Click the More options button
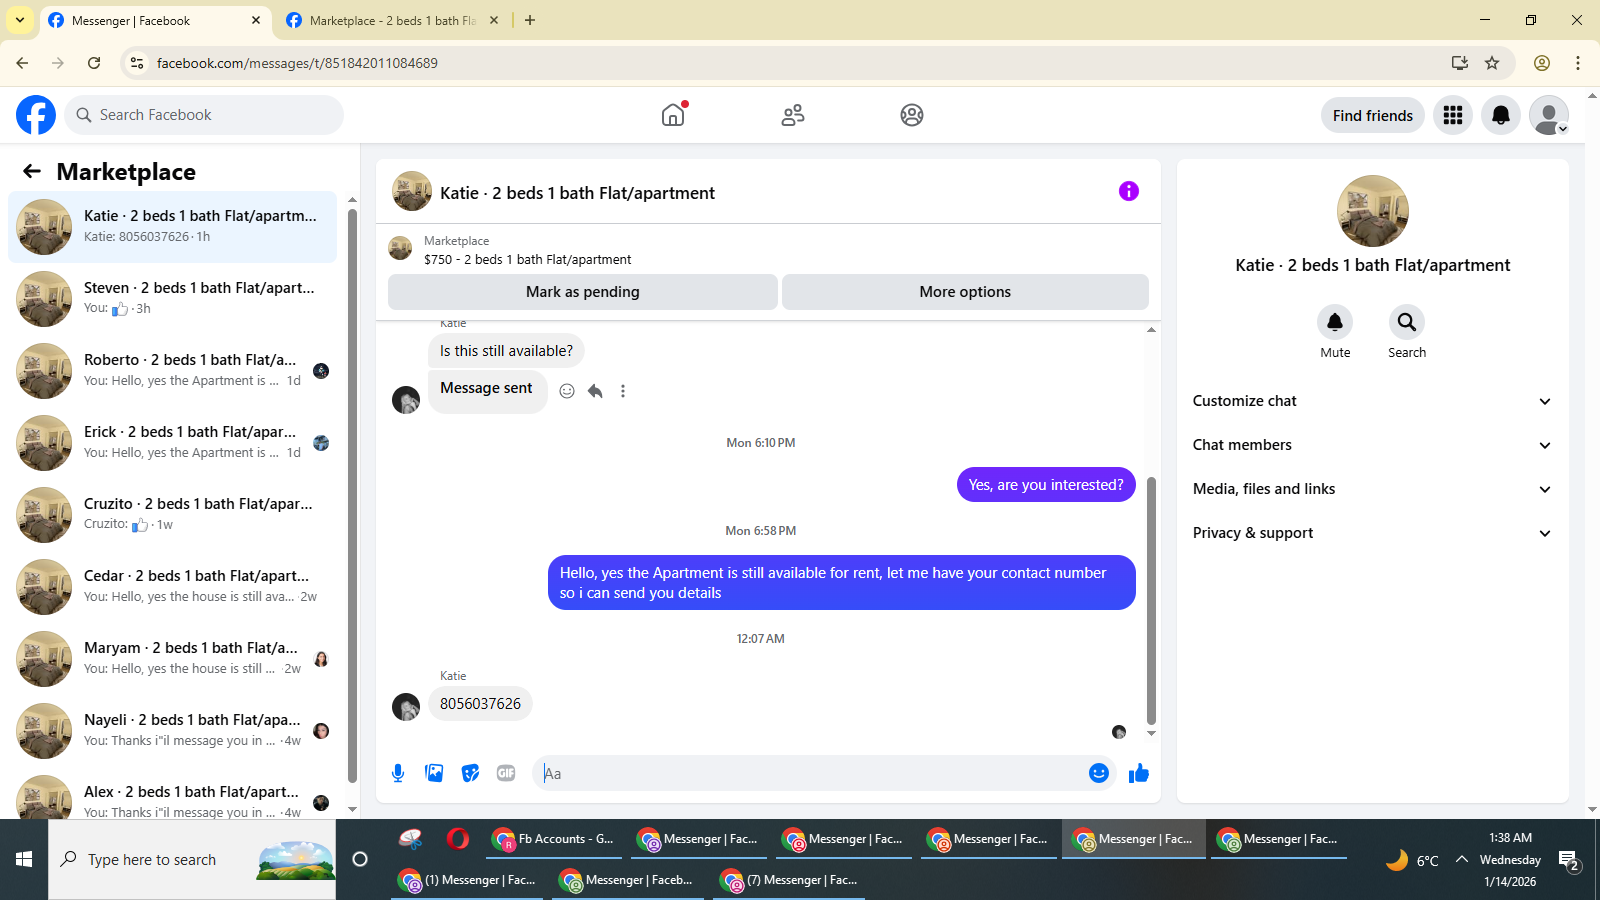This screenshot has width=1600, height=900. 965,292
